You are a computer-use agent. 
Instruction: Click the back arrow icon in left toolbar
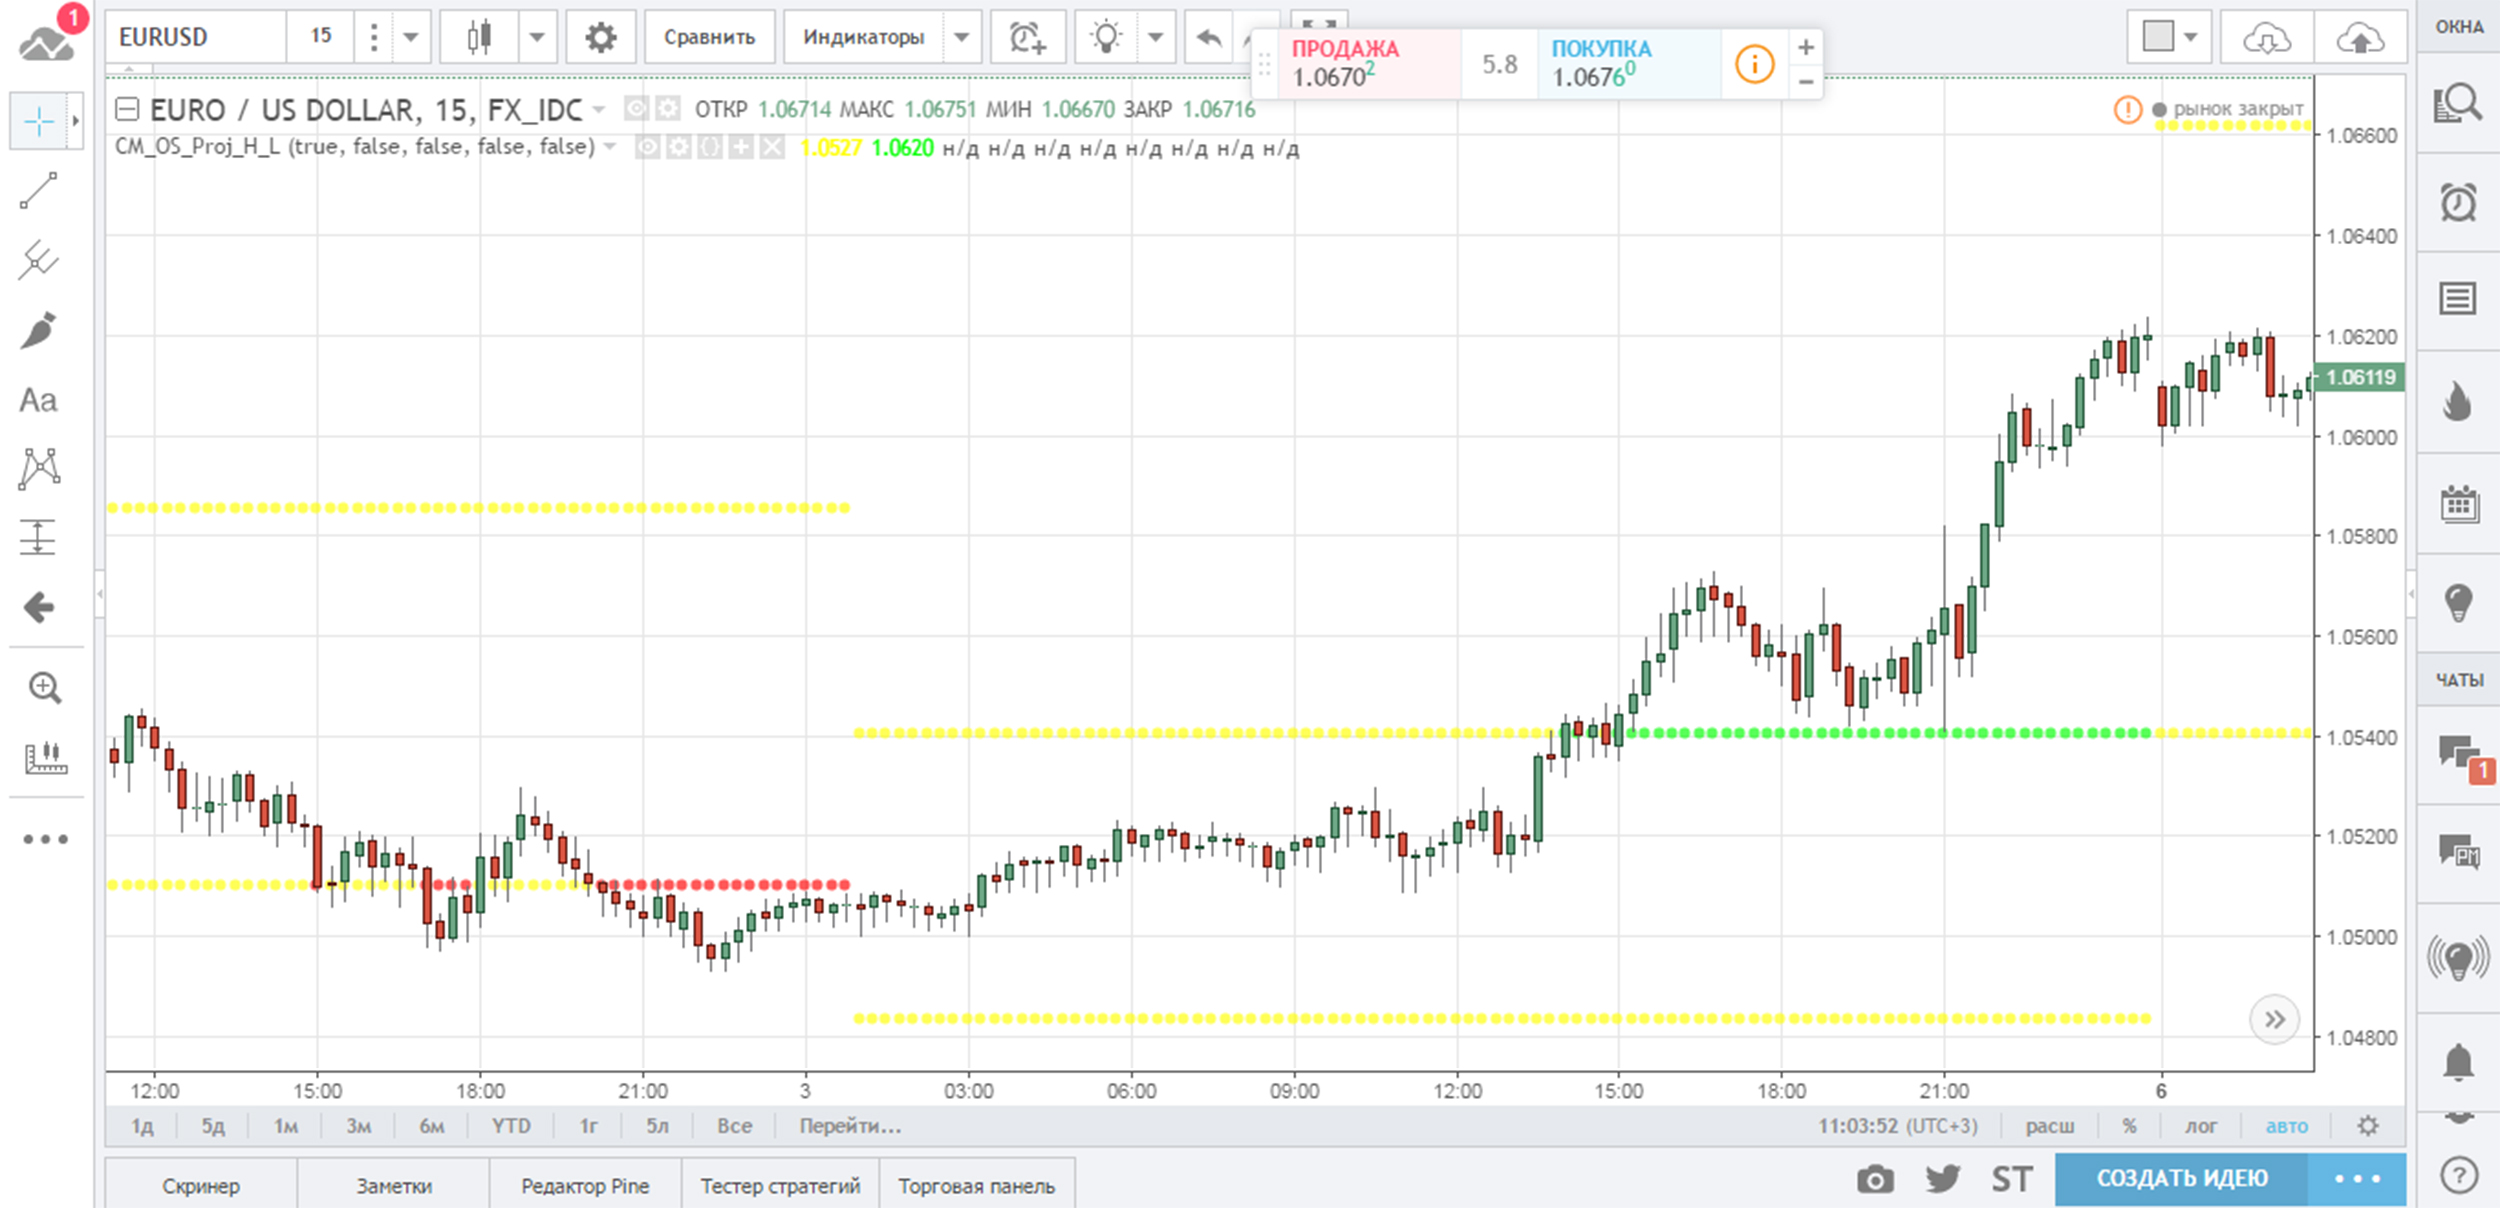tap(39, 607)
